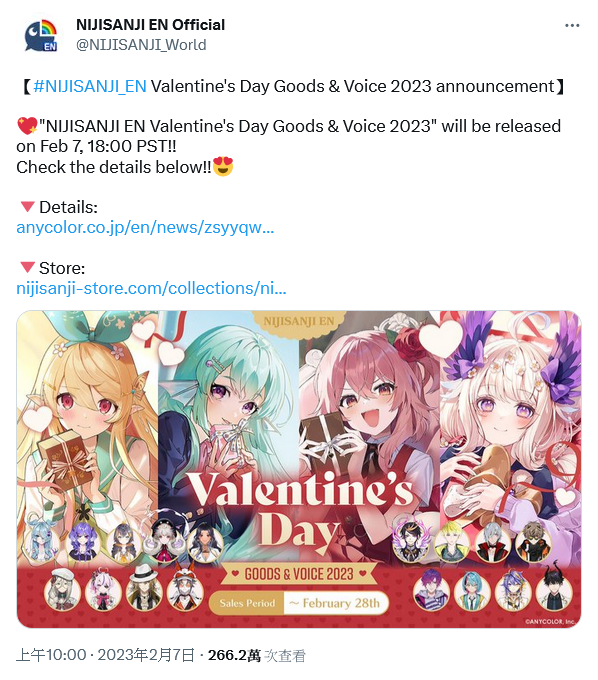Click the @NIJISANJI_World handle
This screenshot has height=680, width=598.
point(141,45)
